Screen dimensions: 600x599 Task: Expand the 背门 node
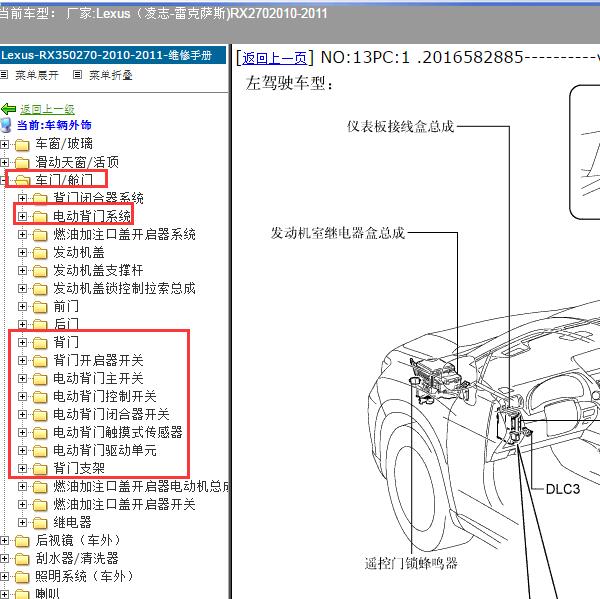22,342
